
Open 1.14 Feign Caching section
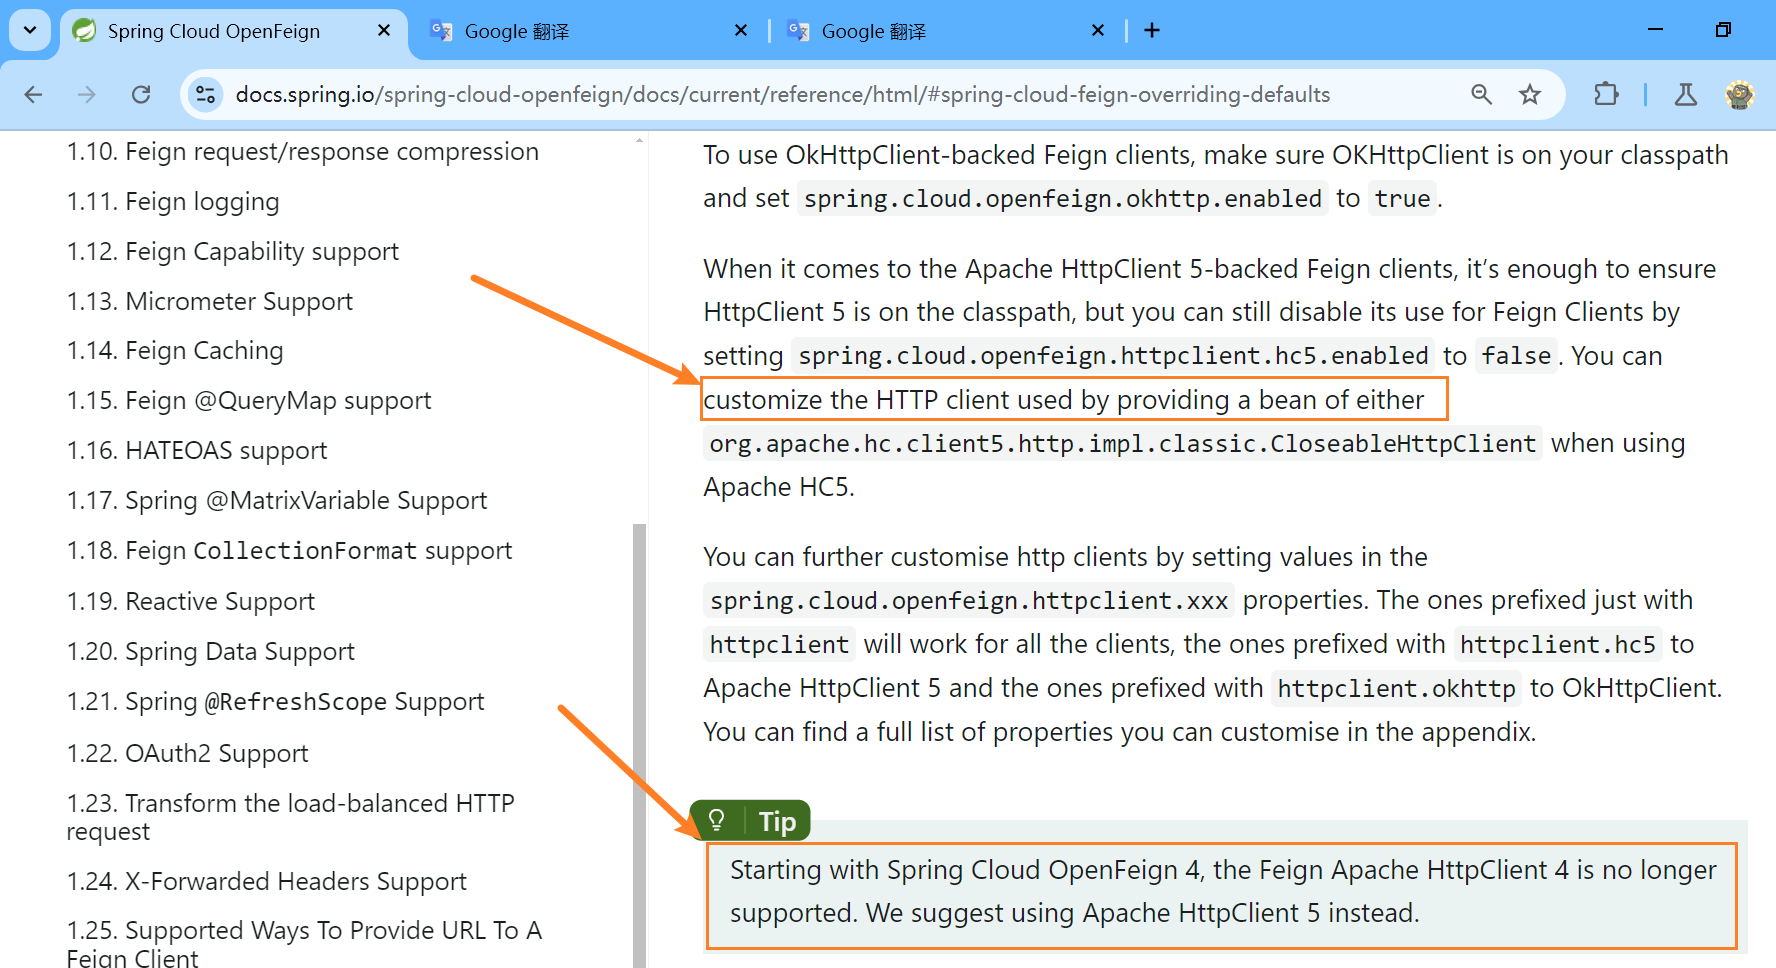point(175,351)
